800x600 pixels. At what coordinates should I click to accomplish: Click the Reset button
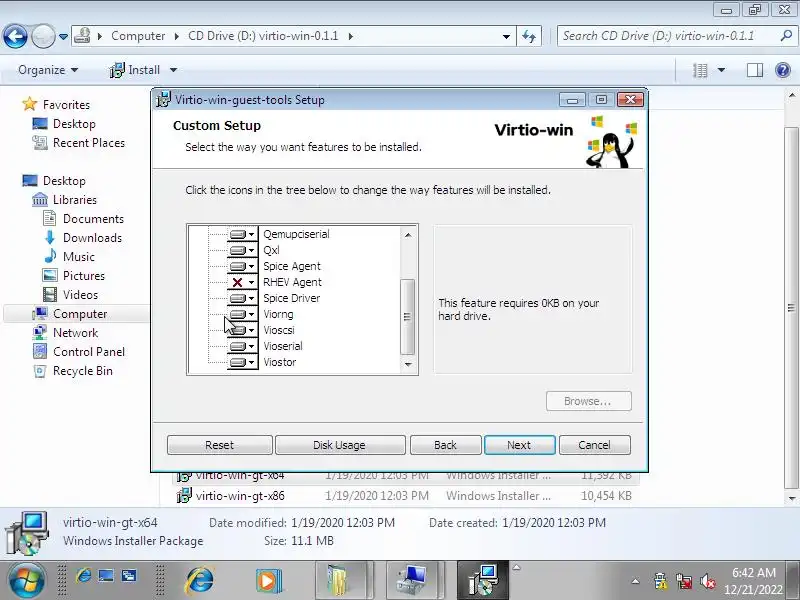coord(219,445)
